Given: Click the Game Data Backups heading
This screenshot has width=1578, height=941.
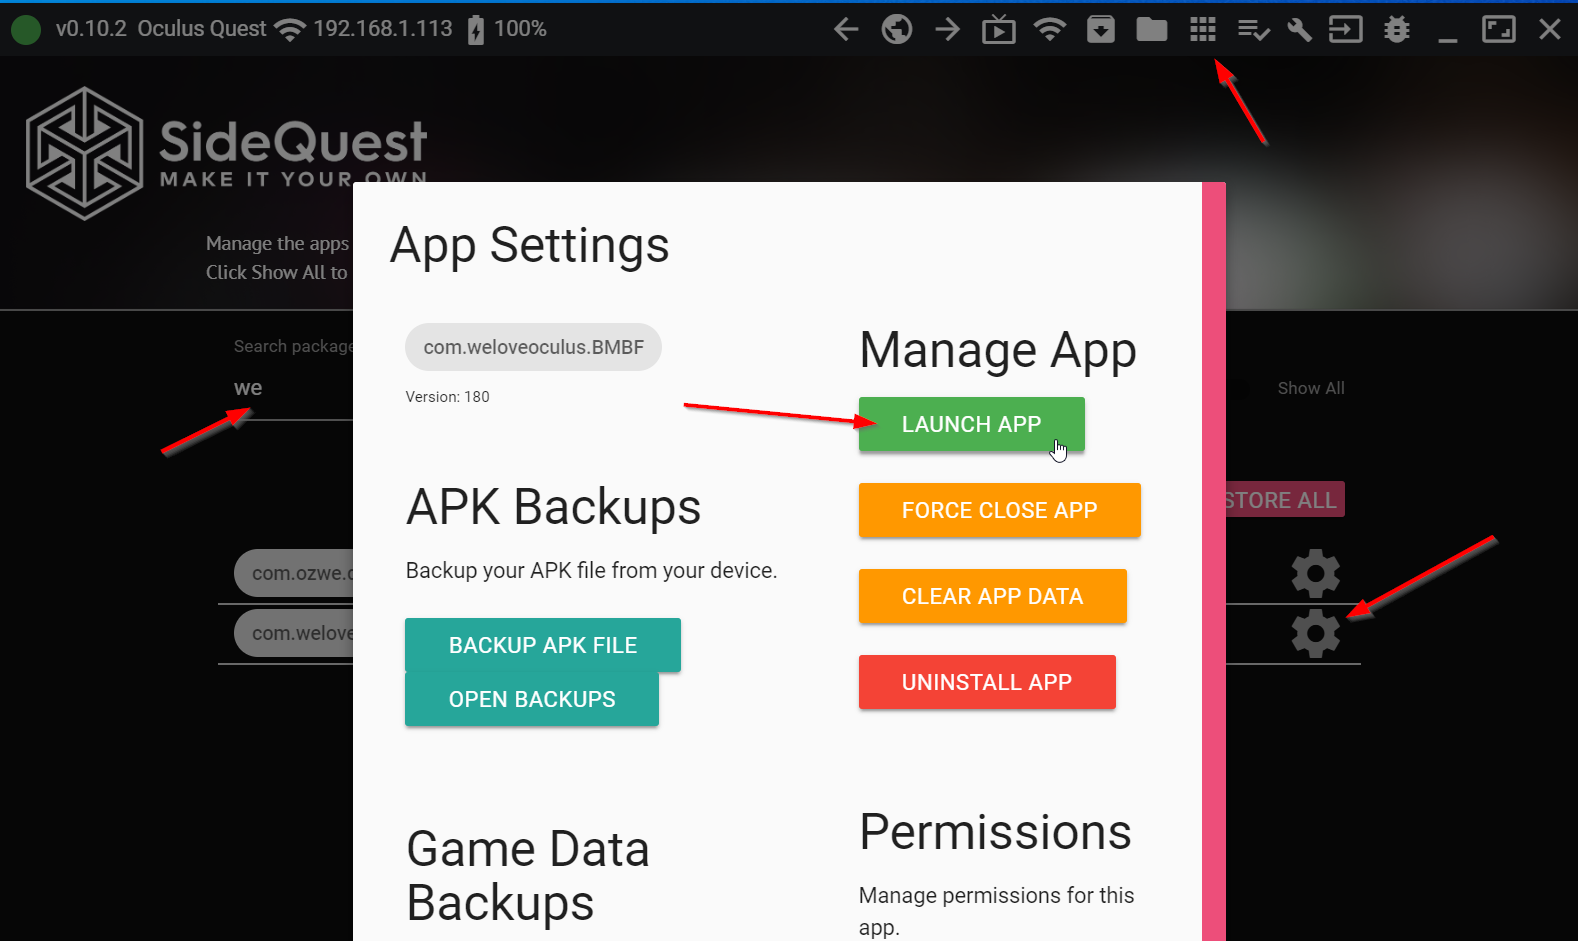Looking at the screenshot, I should 528,876.
